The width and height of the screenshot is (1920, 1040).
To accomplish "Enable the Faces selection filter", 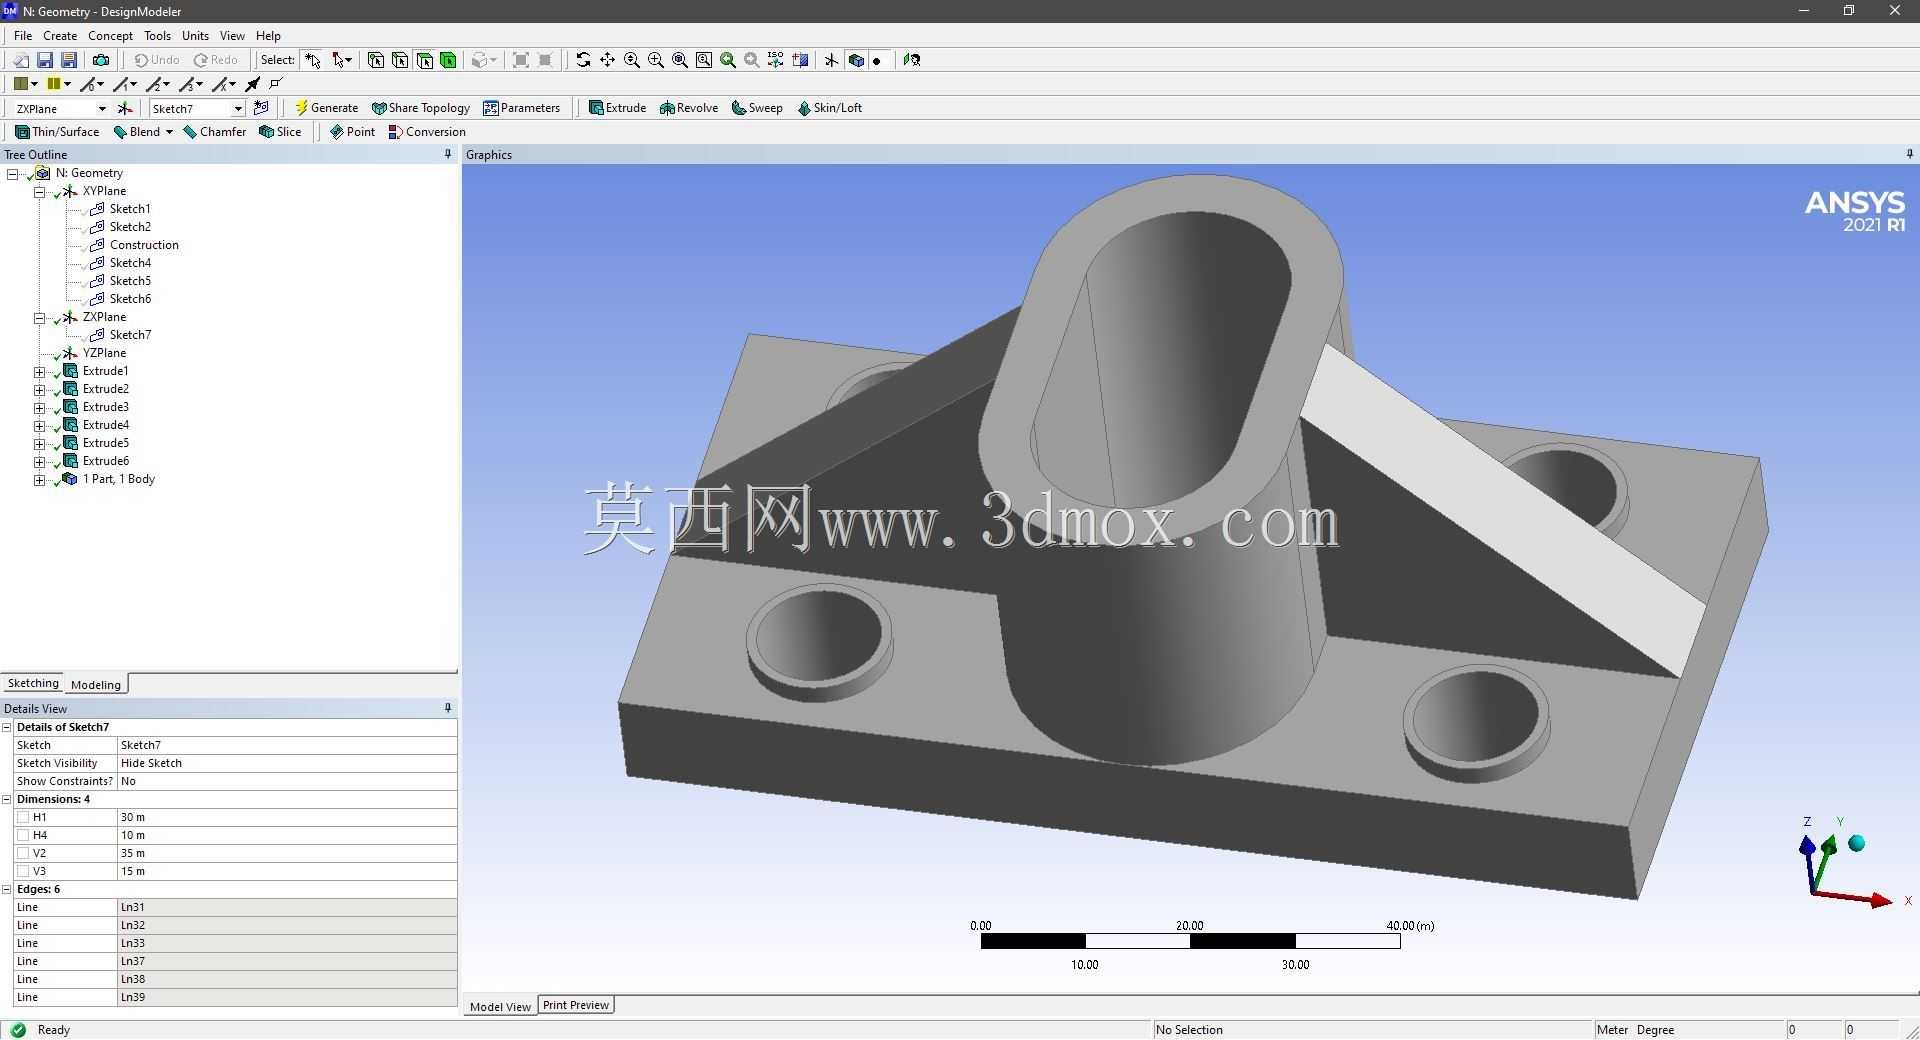I will point(424,60).
